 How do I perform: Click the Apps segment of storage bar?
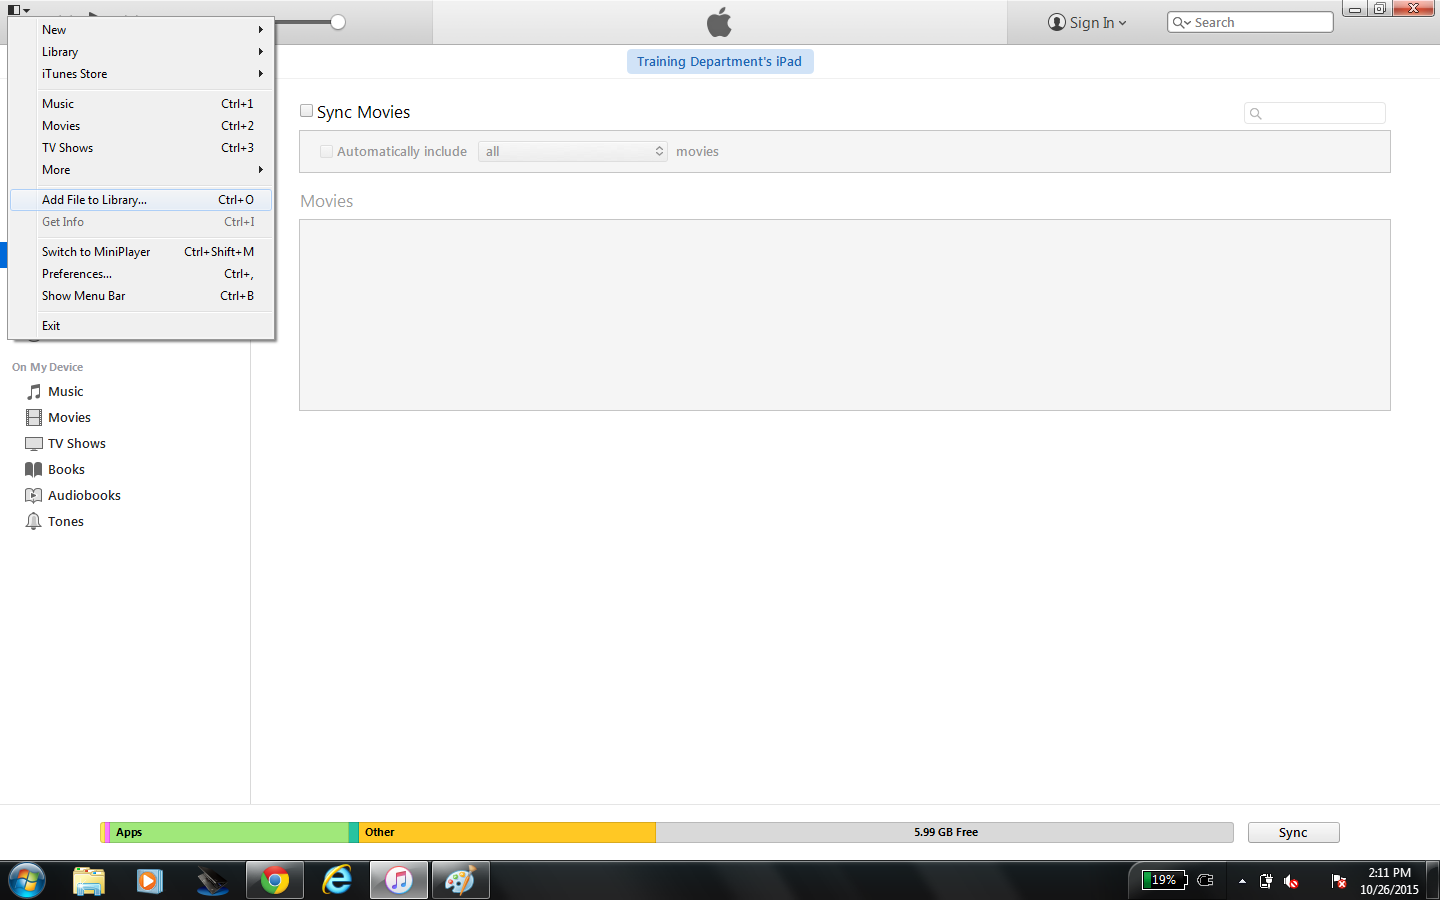click(229, 833)
